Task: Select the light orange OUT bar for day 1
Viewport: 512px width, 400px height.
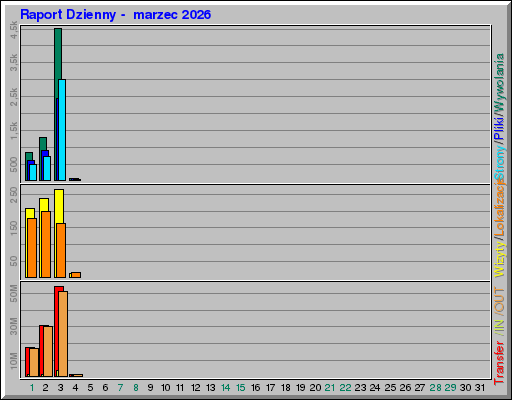Action: coord(34,362)
